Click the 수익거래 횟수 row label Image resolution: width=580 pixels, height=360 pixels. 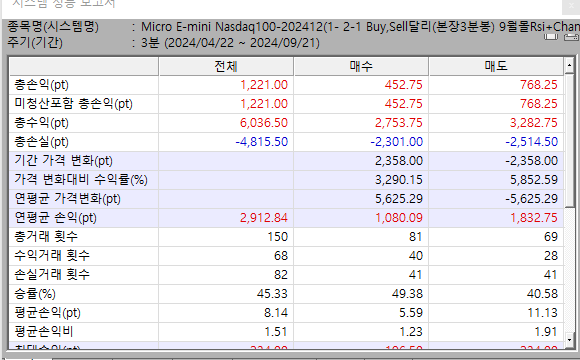pos(52,255)
